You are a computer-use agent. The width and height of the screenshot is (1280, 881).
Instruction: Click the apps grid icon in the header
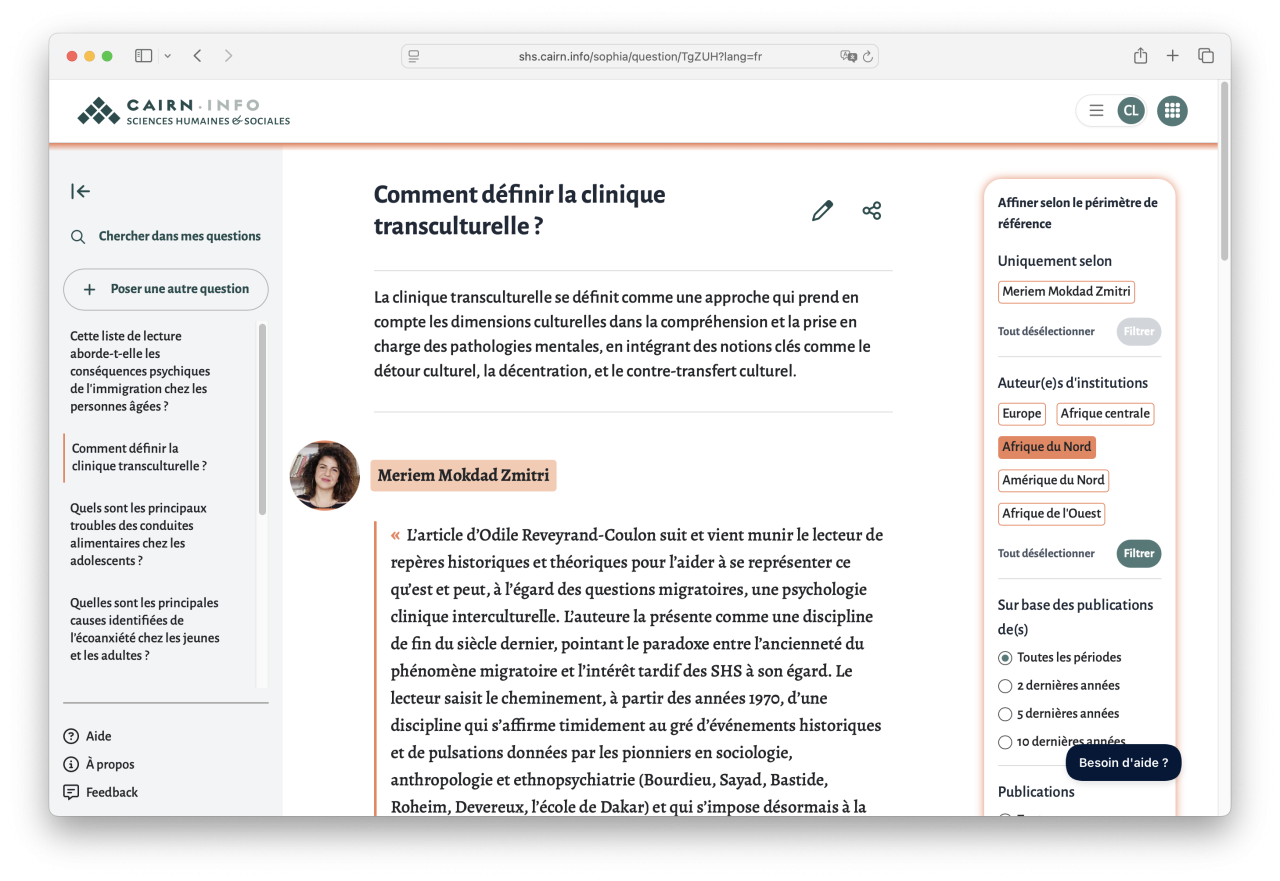tap(1172, 110)
